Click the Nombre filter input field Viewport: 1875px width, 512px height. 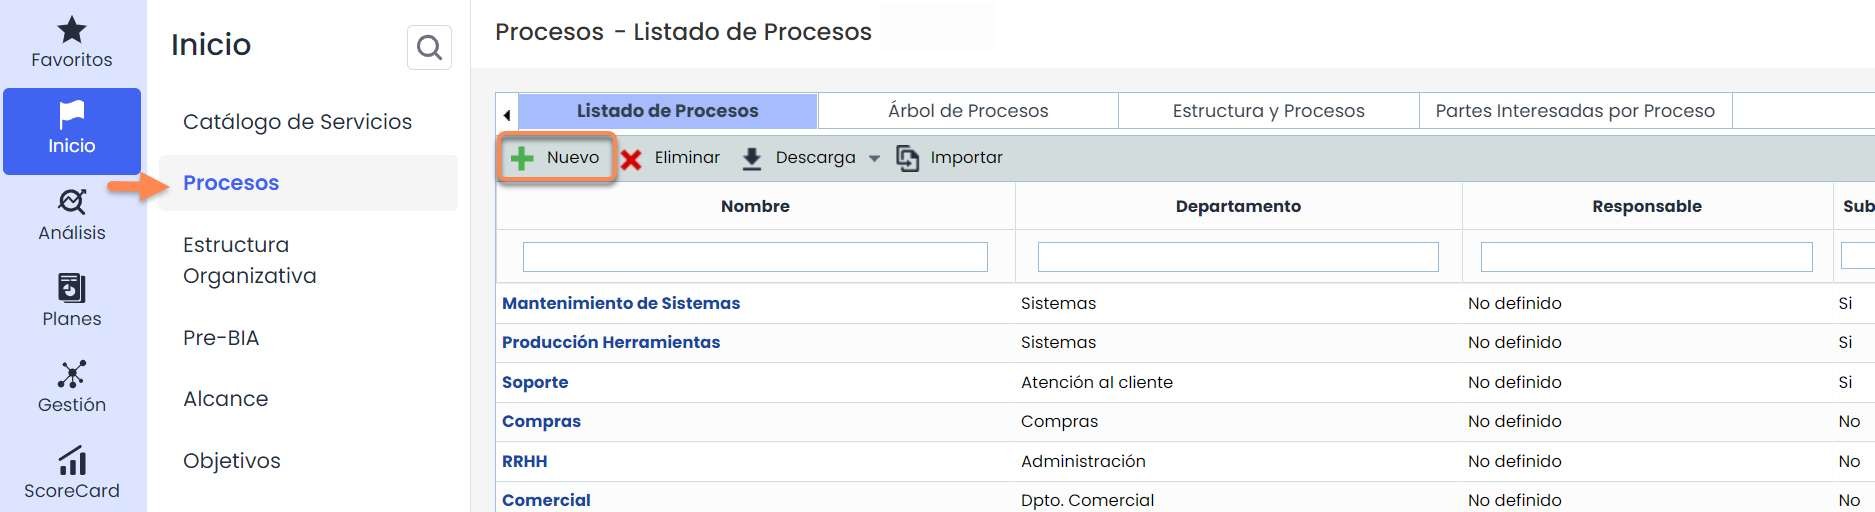coord(755,257)
